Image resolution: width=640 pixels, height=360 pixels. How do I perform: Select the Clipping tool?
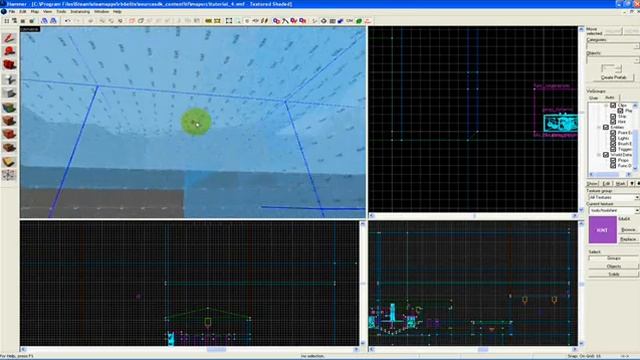9,162
